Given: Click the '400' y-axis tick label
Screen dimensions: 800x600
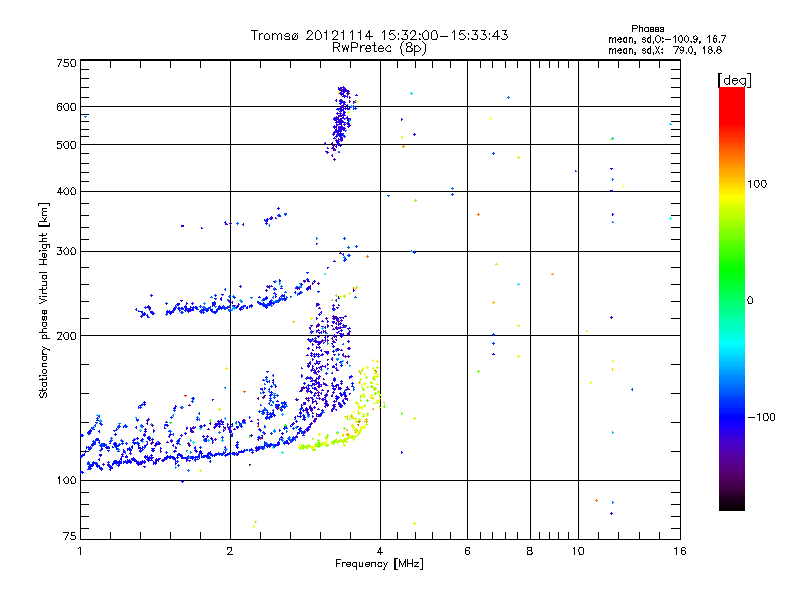Looking at the screenshot, I should coord(66,191).
